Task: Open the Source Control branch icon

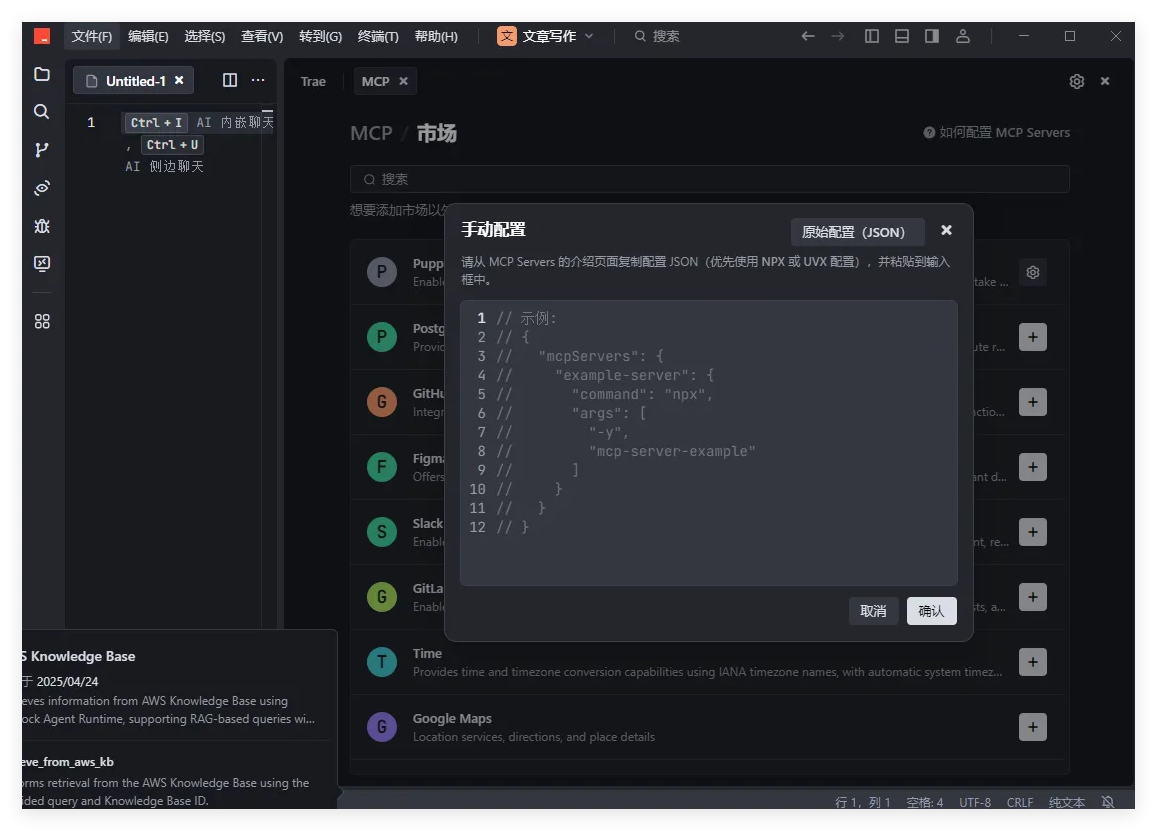Action: (41, 150)
